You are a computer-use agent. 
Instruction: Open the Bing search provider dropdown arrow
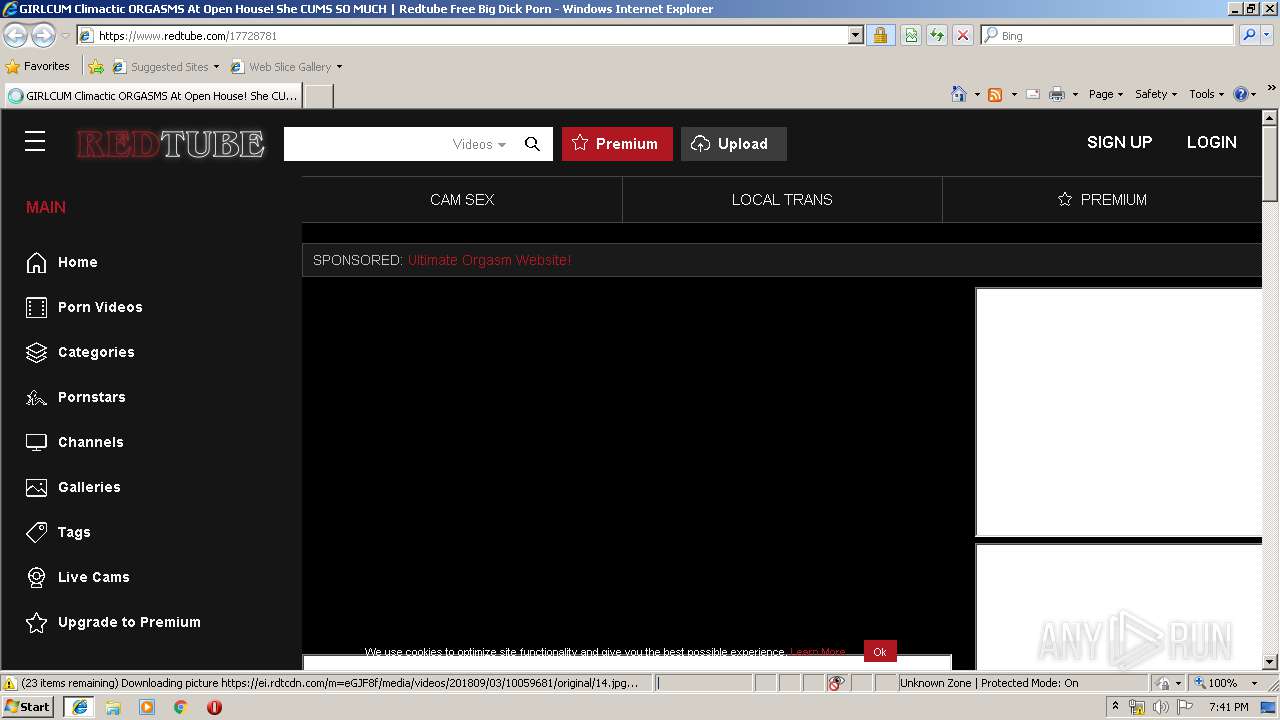[1267, 35]
